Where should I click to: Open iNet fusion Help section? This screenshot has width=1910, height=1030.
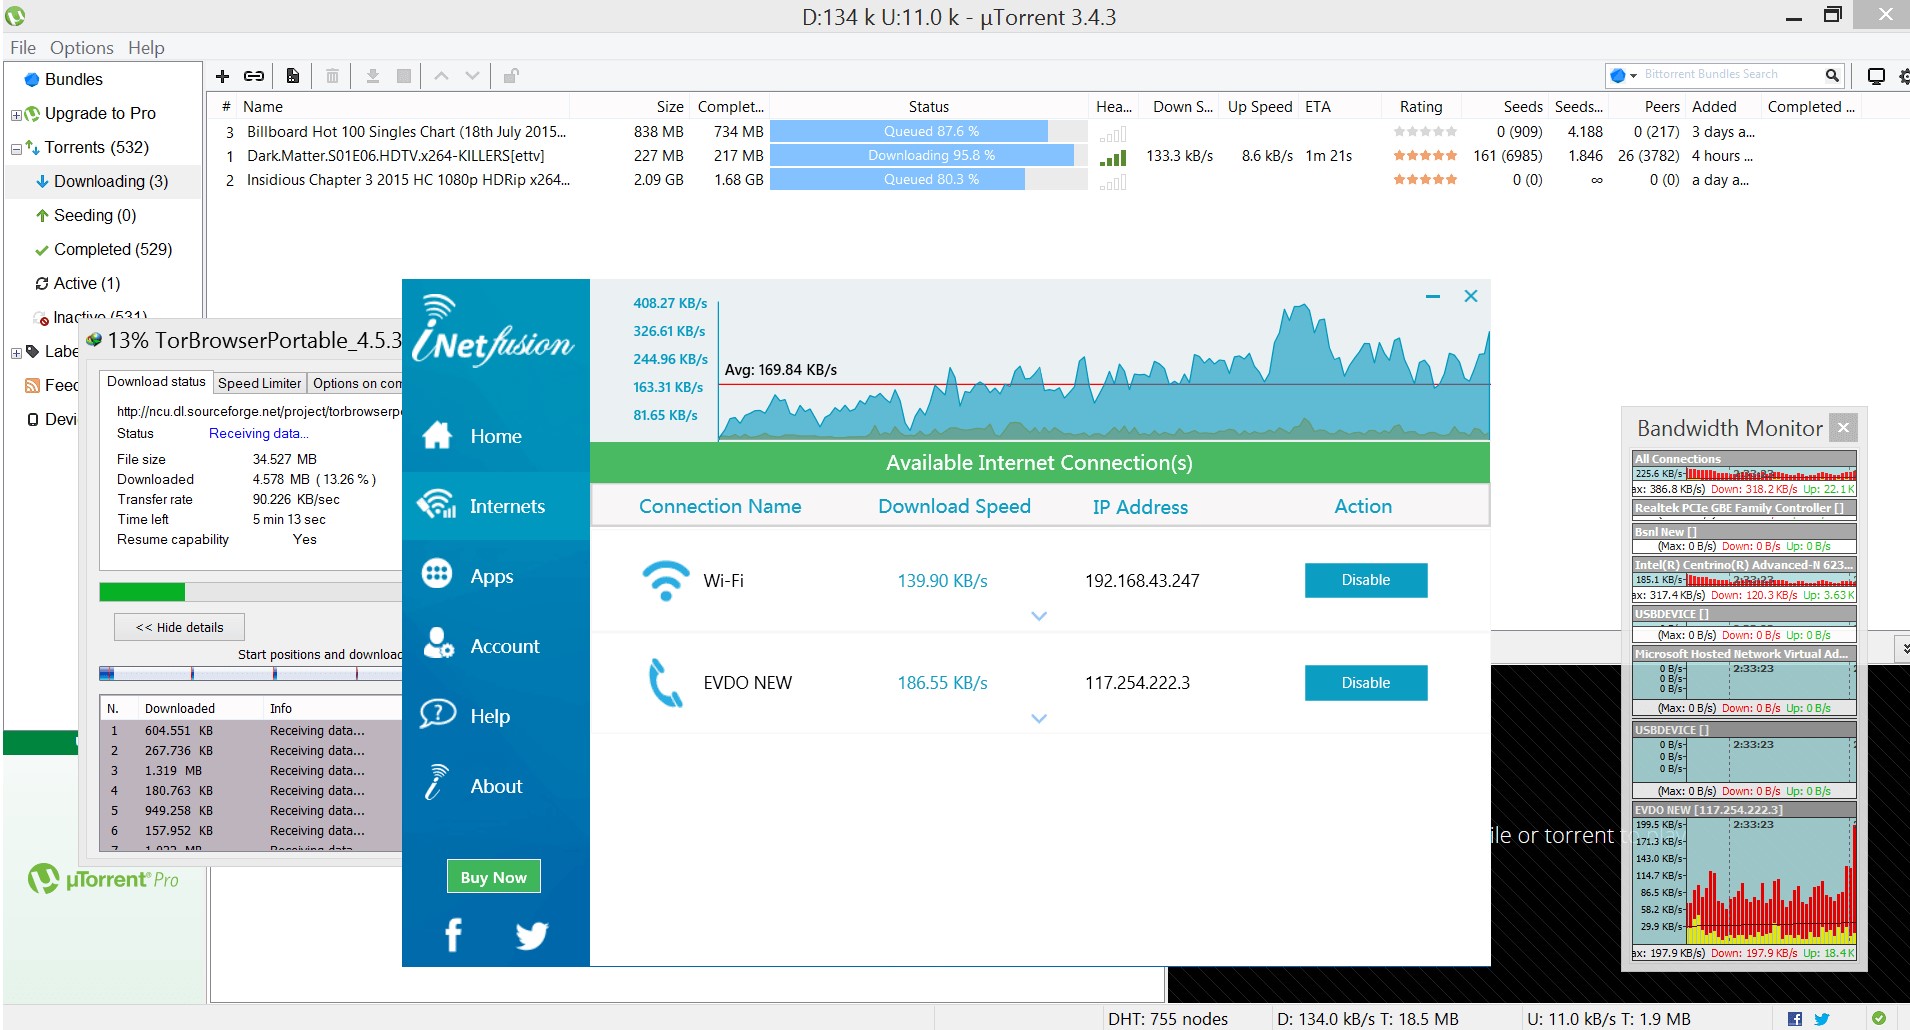[x=488, y=714]
